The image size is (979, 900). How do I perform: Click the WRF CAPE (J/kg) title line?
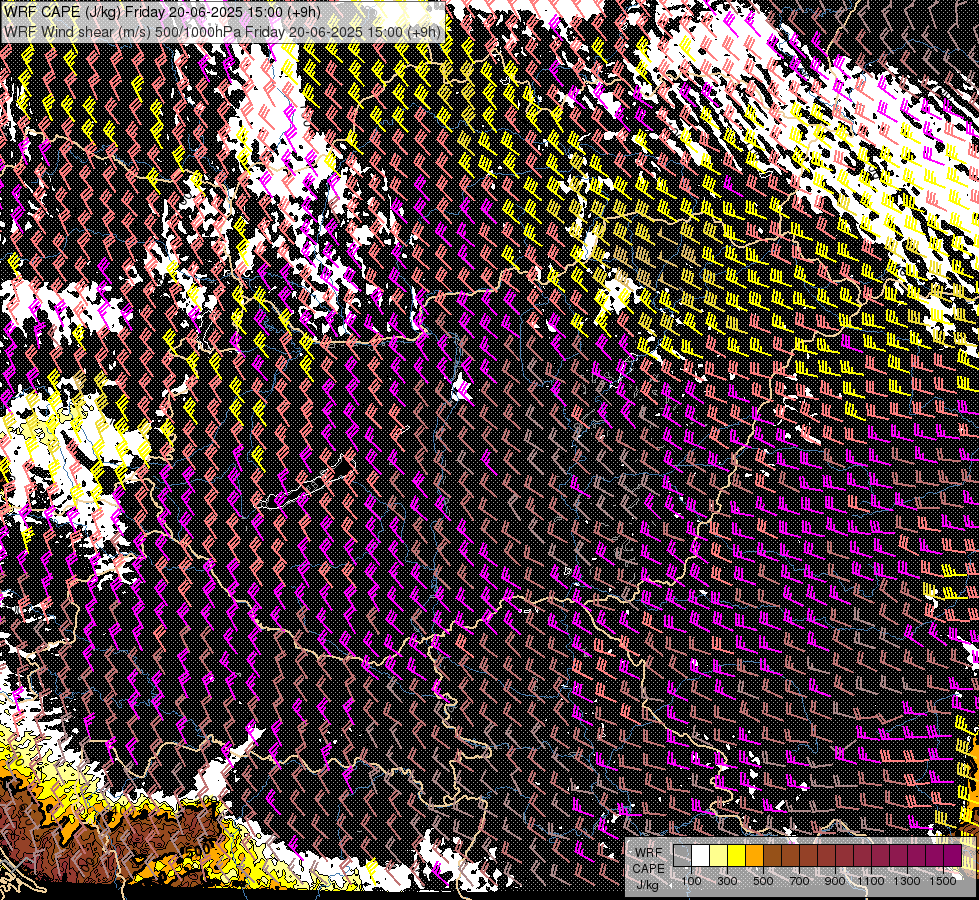coord(162,12)
